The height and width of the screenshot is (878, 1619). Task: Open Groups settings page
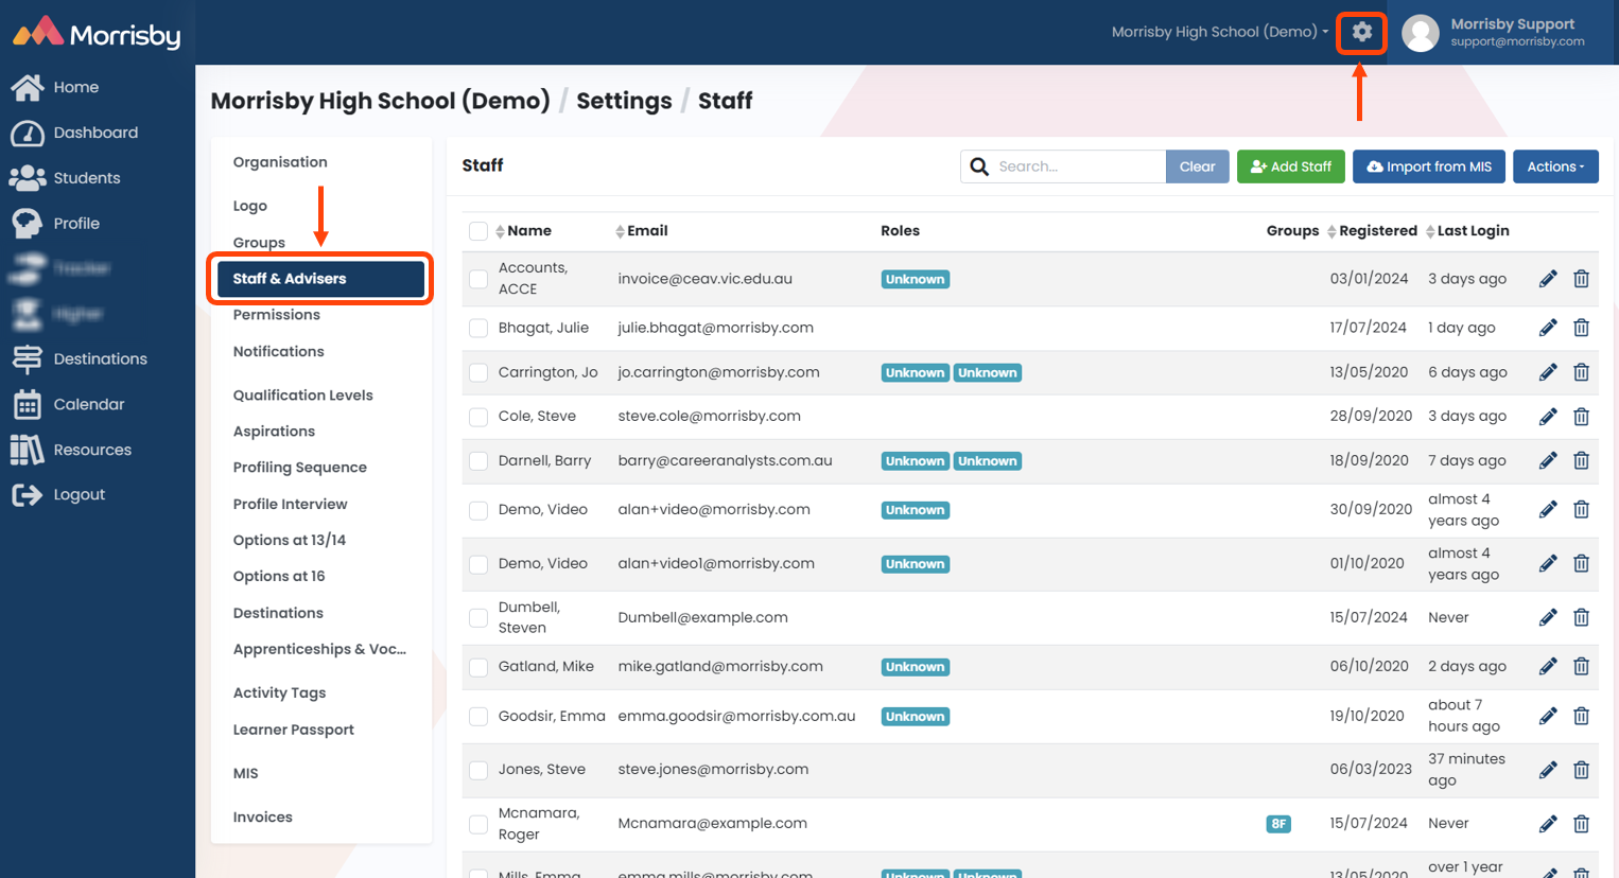coord(259,243)
